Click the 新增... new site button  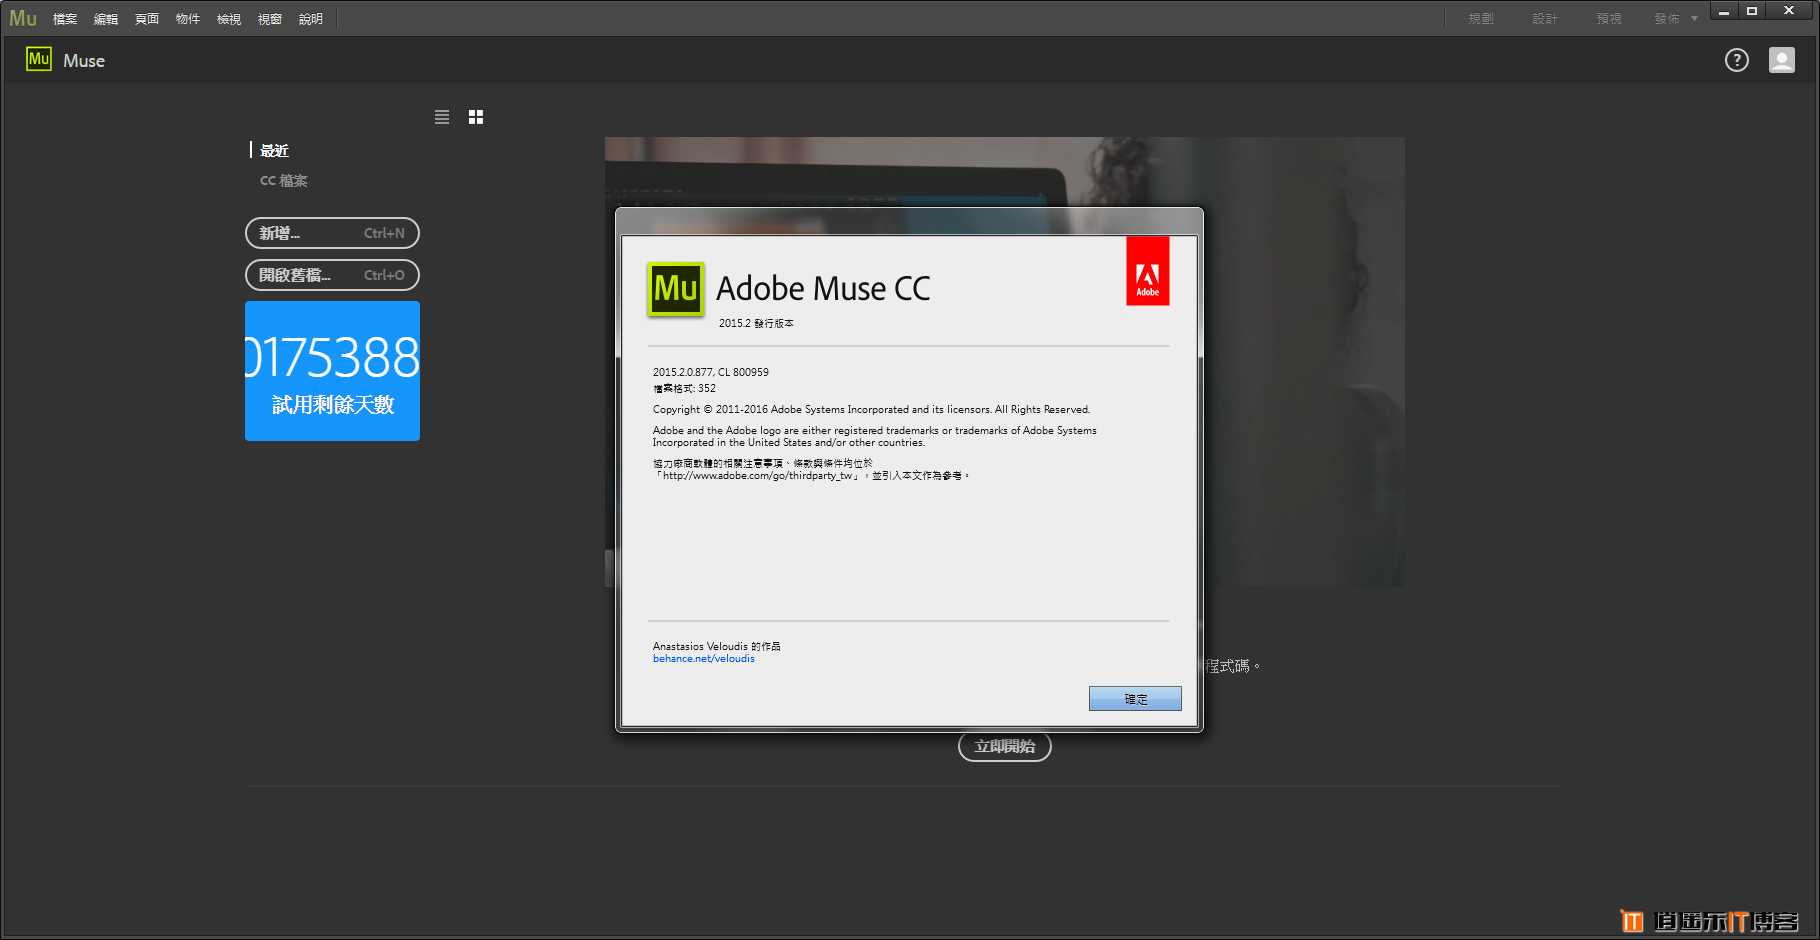(332, 233)
